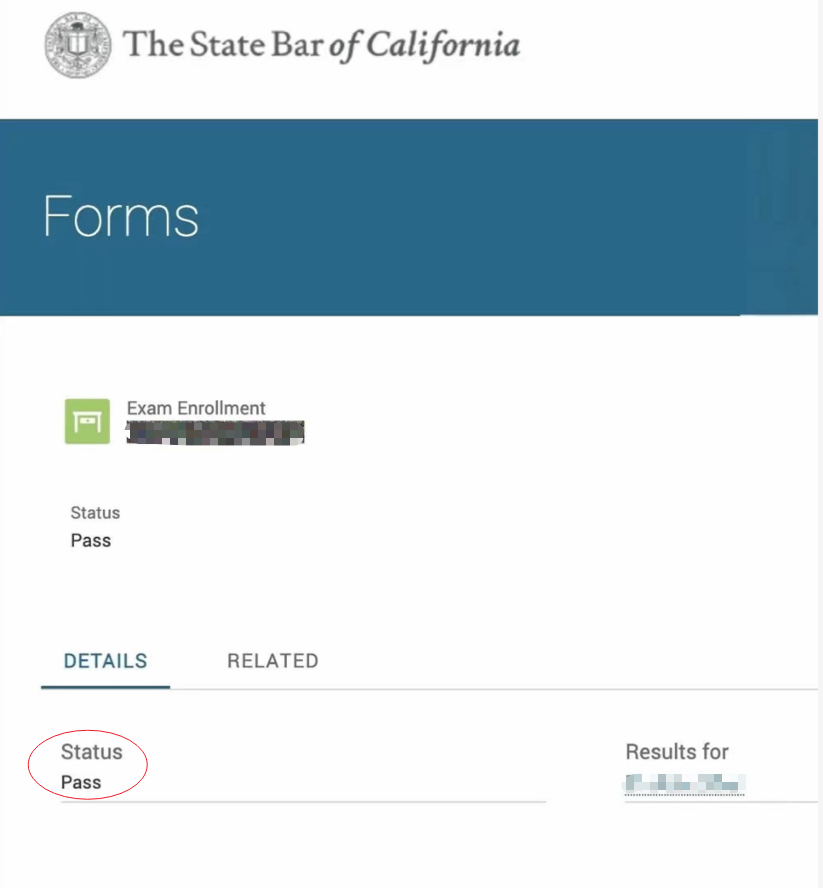Screen dimensions: 823x888
Task: Open the blurred "Results for" link
Action: click(686, 782)
